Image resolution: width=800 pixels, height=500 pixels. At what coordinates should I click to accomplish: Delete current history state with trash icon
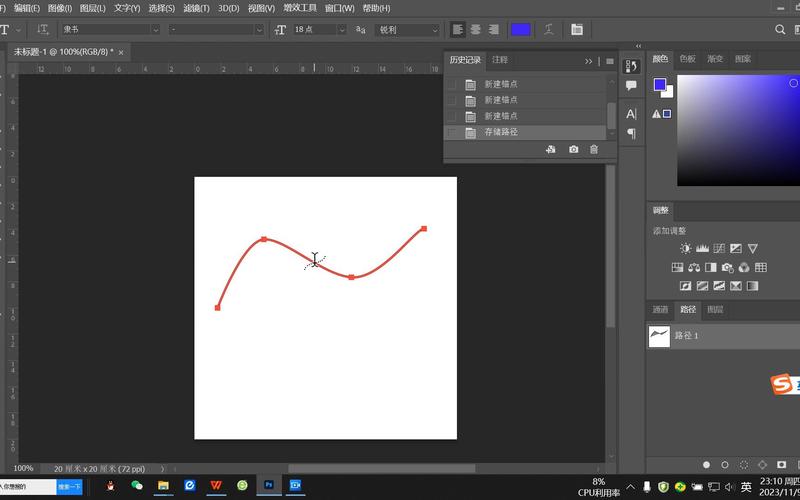pyautogui.click(x=594, y=149)
